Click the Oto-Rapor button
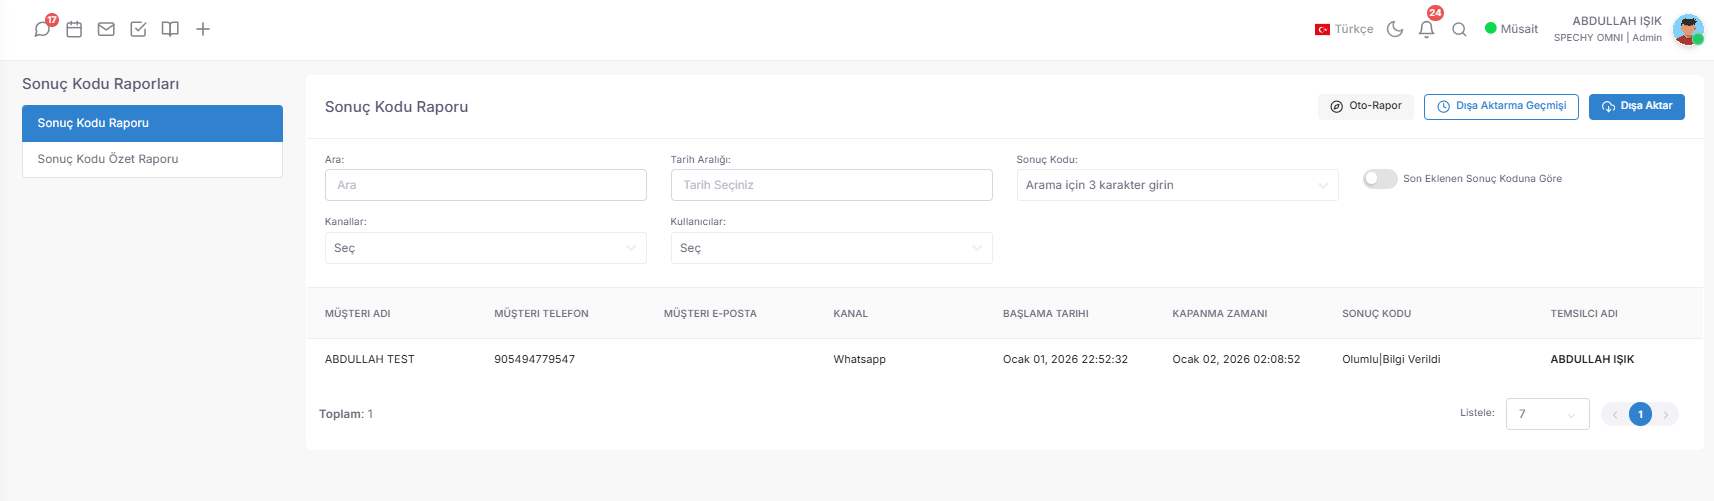This screenshot has height=501, width=1714. [1366, 106]
